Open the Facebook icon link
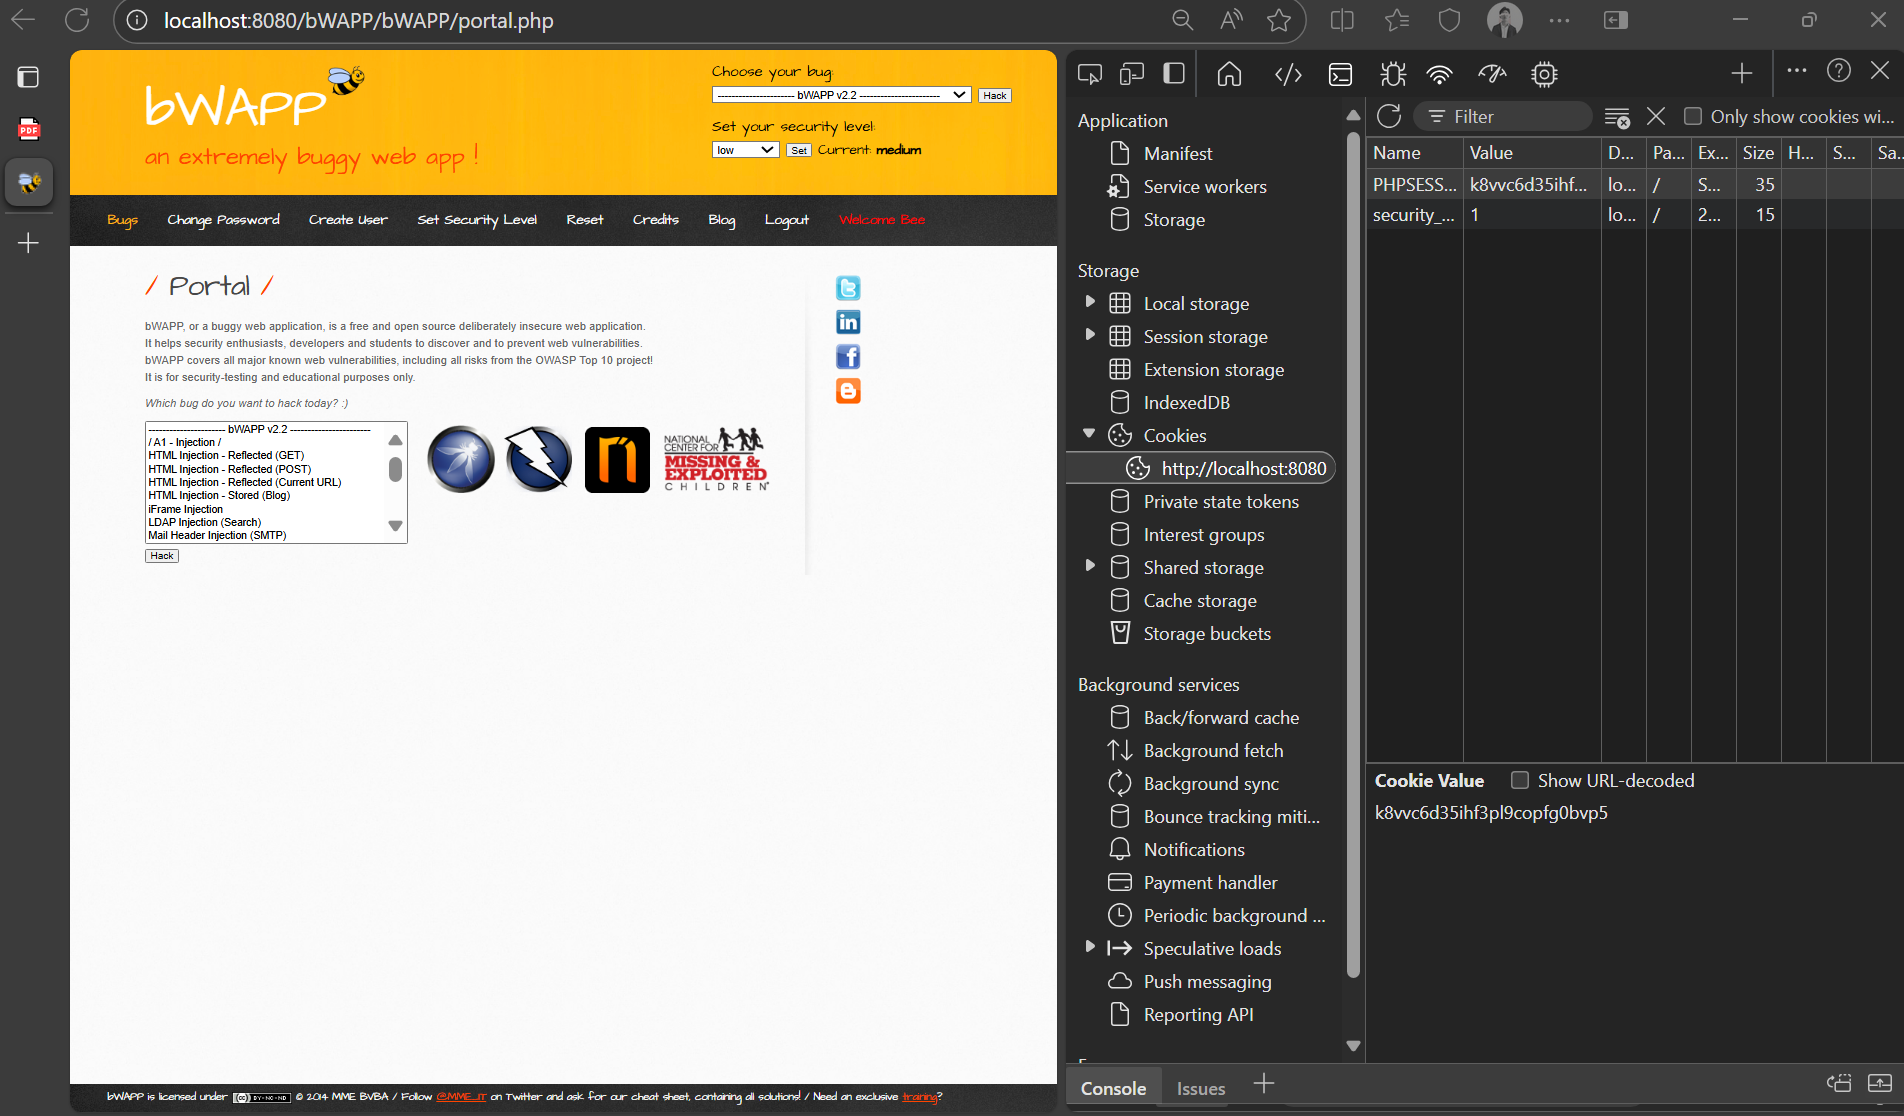The width and height of the screenshot is (1904, 1116). (848, 357)
